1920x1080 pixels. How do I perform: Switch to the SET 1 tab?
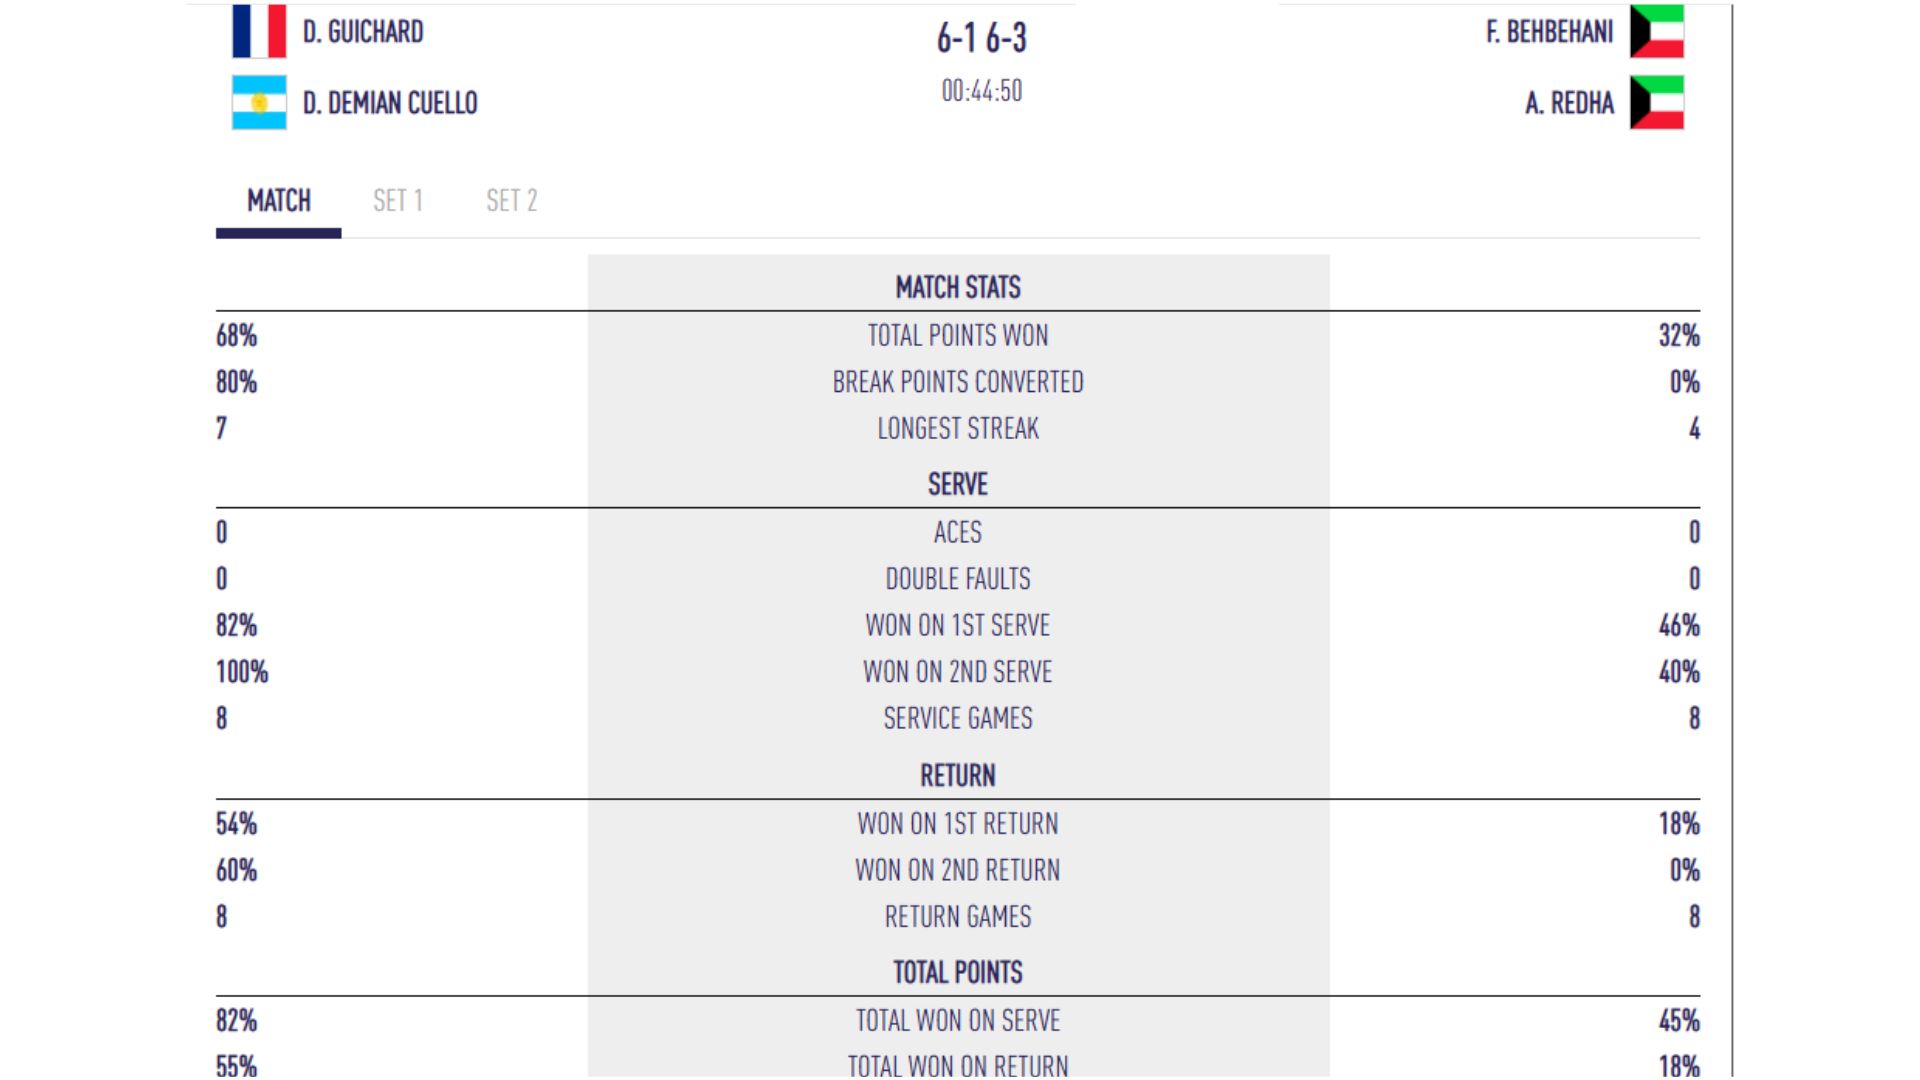[x=398, y=201]
